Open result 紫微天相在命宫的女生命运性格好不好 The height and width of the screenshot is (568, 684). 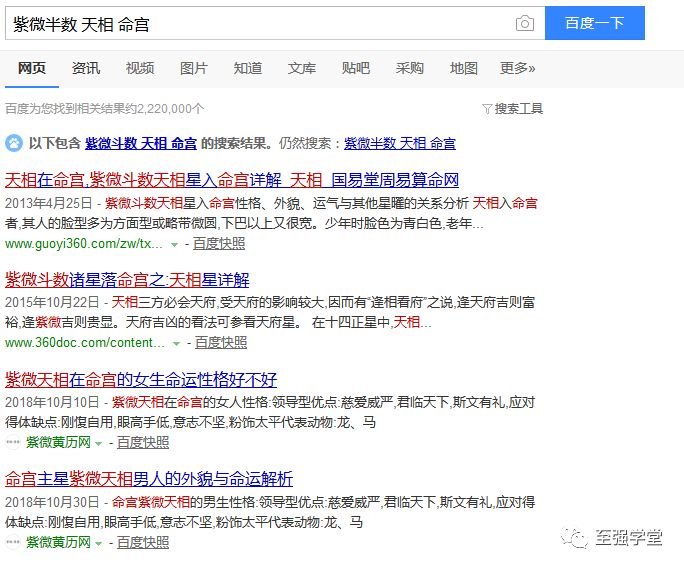tap(141, 380)
